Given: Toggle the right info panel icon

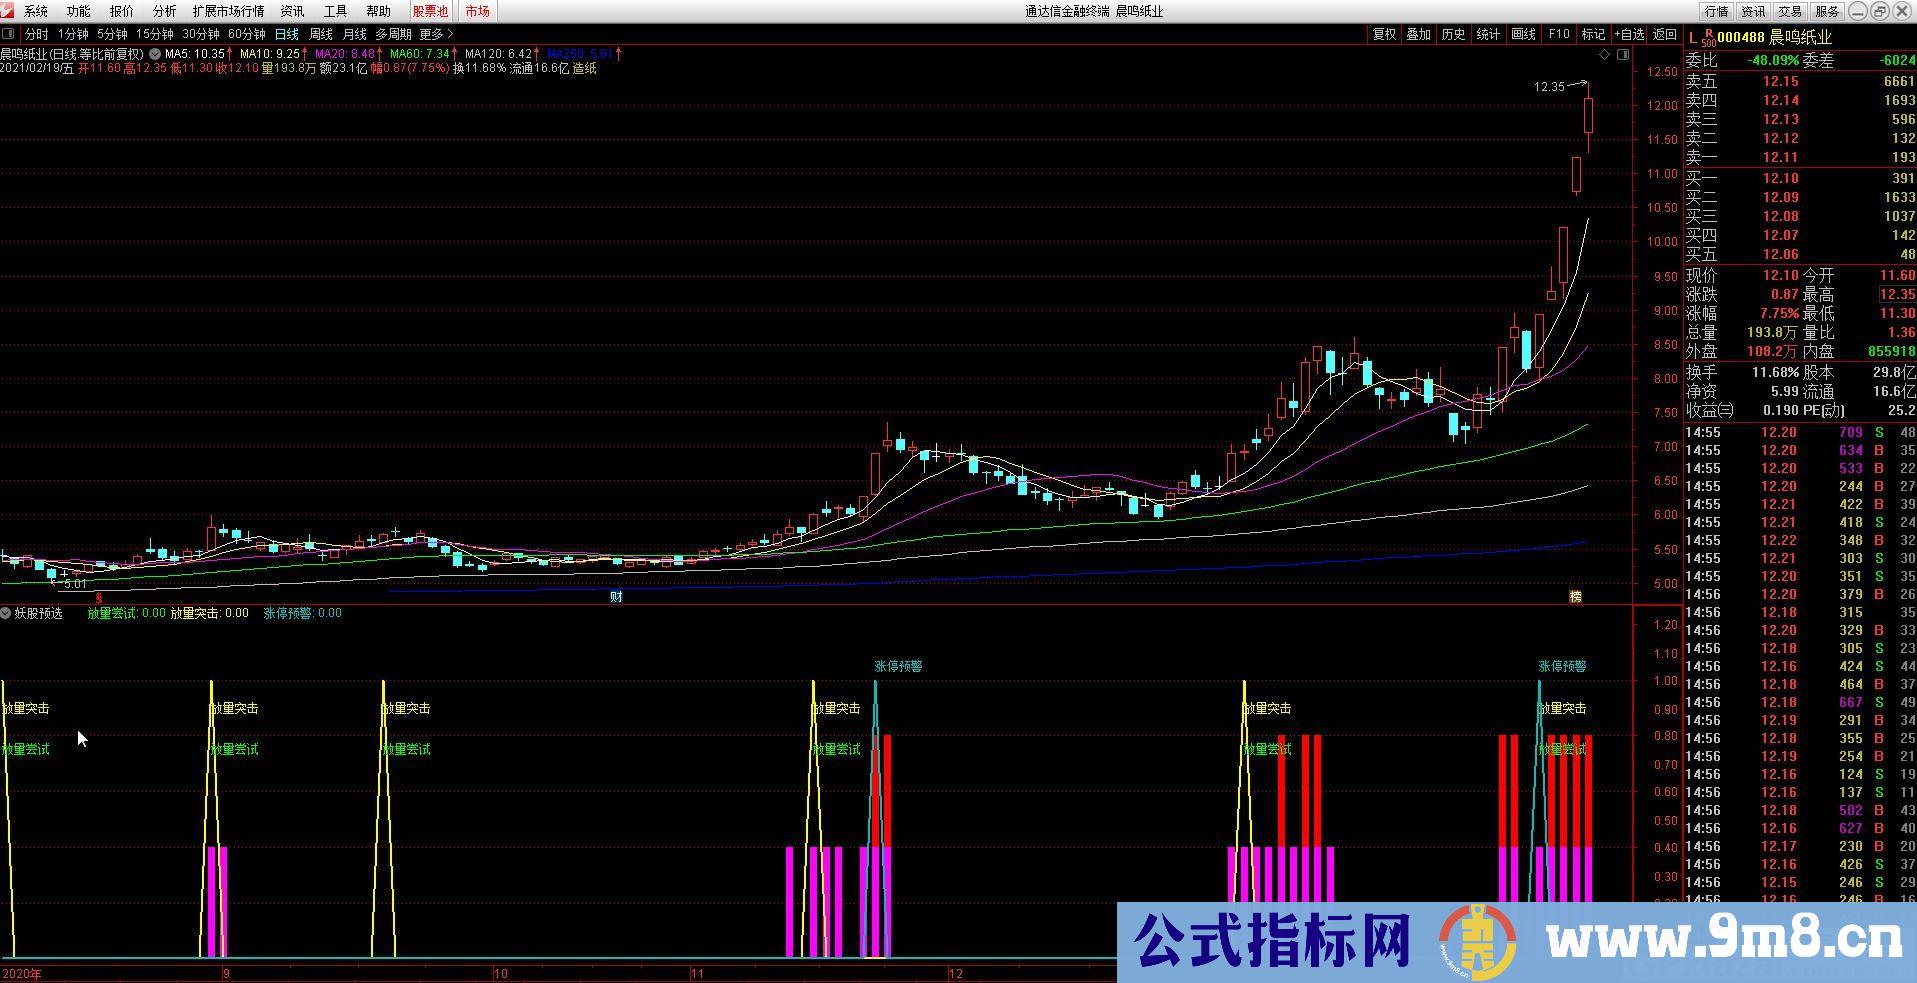Looking at the screenshot, I should (1623, 55).
